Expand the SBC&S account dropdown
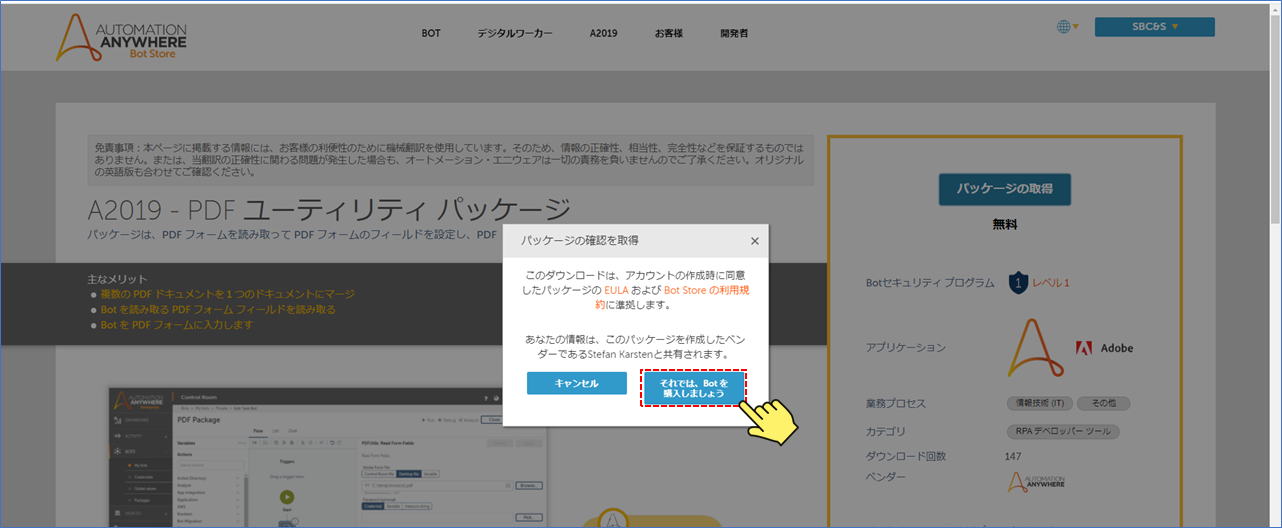This screenshot has height=528, width=1282. [x=1155, y=27]
